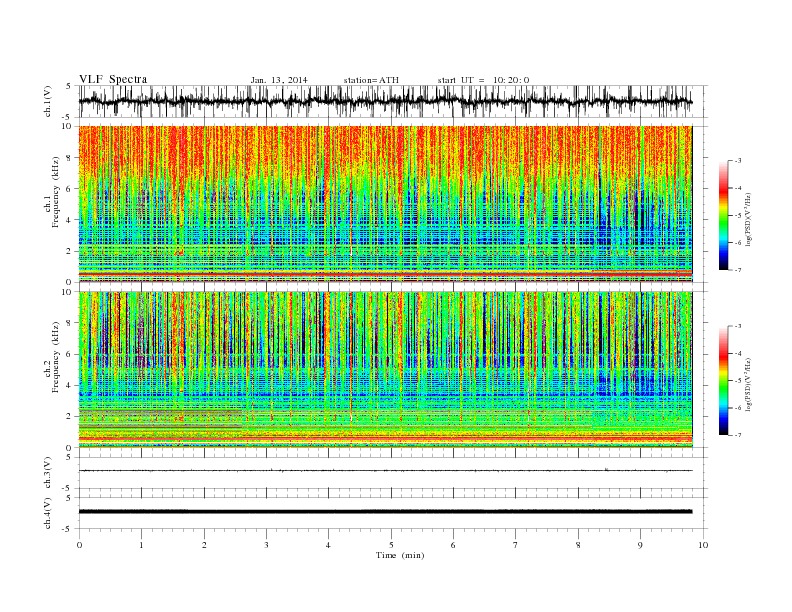Click the ch.4 thick voltage trace panel

(392, 513)
